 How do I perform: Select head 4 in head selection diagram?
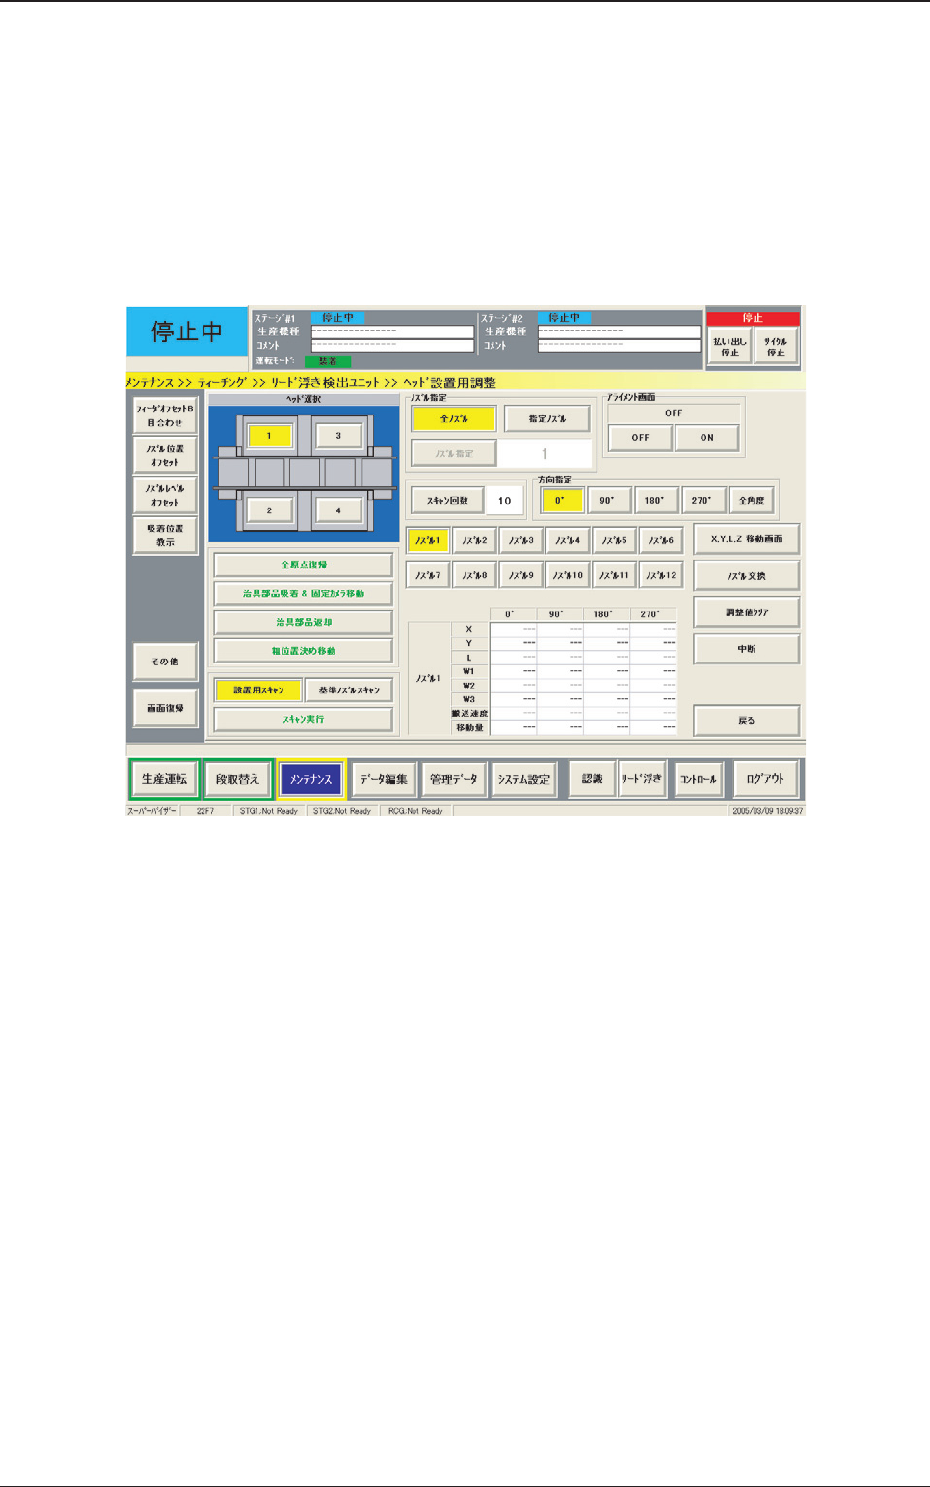(338, 510)
